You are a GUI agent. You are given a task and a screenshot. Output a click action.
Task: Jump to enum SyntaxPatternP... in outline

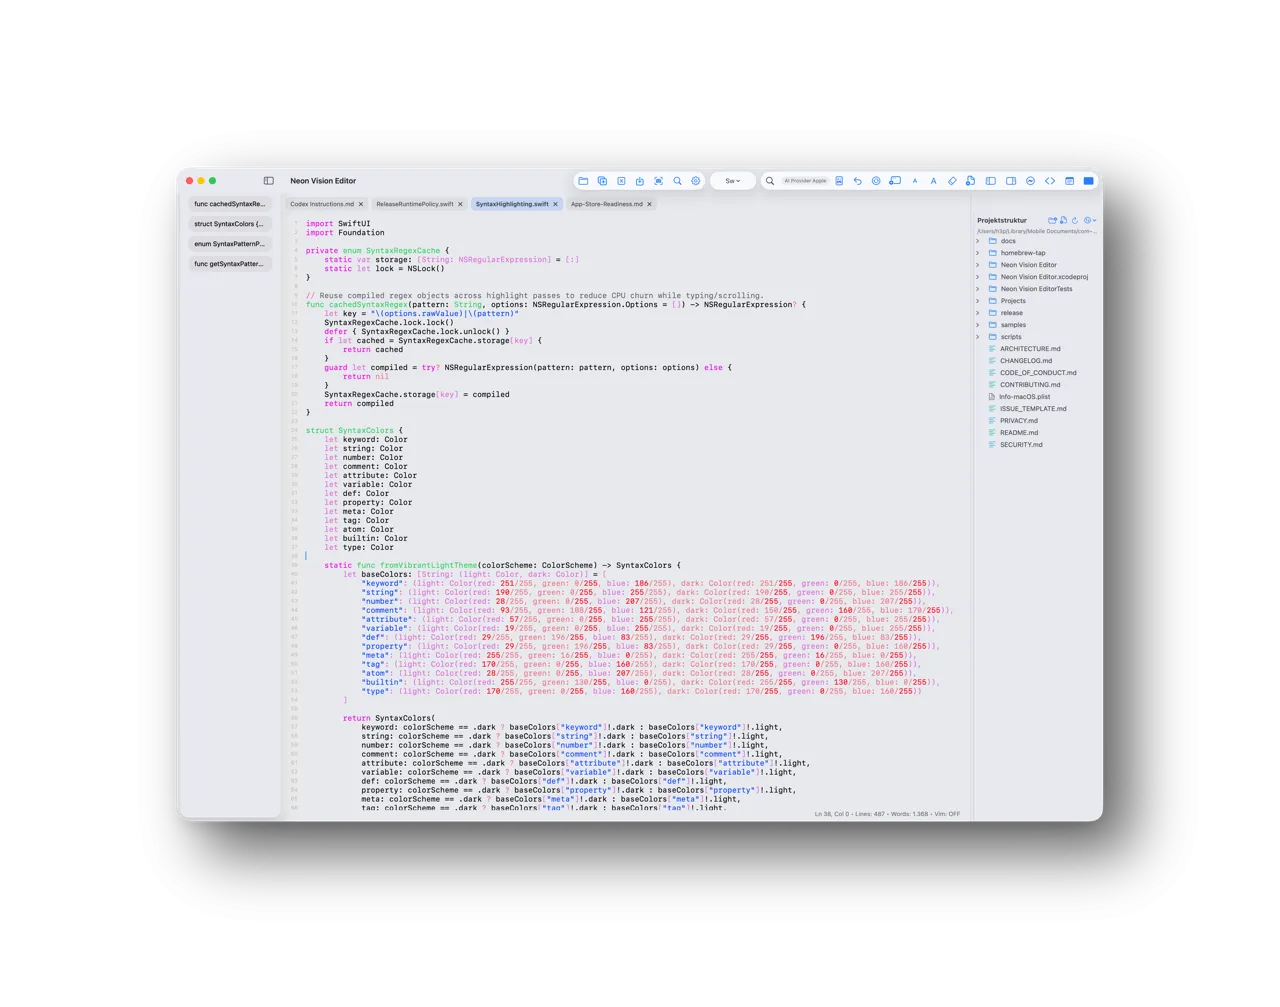(x=230, y=244)
